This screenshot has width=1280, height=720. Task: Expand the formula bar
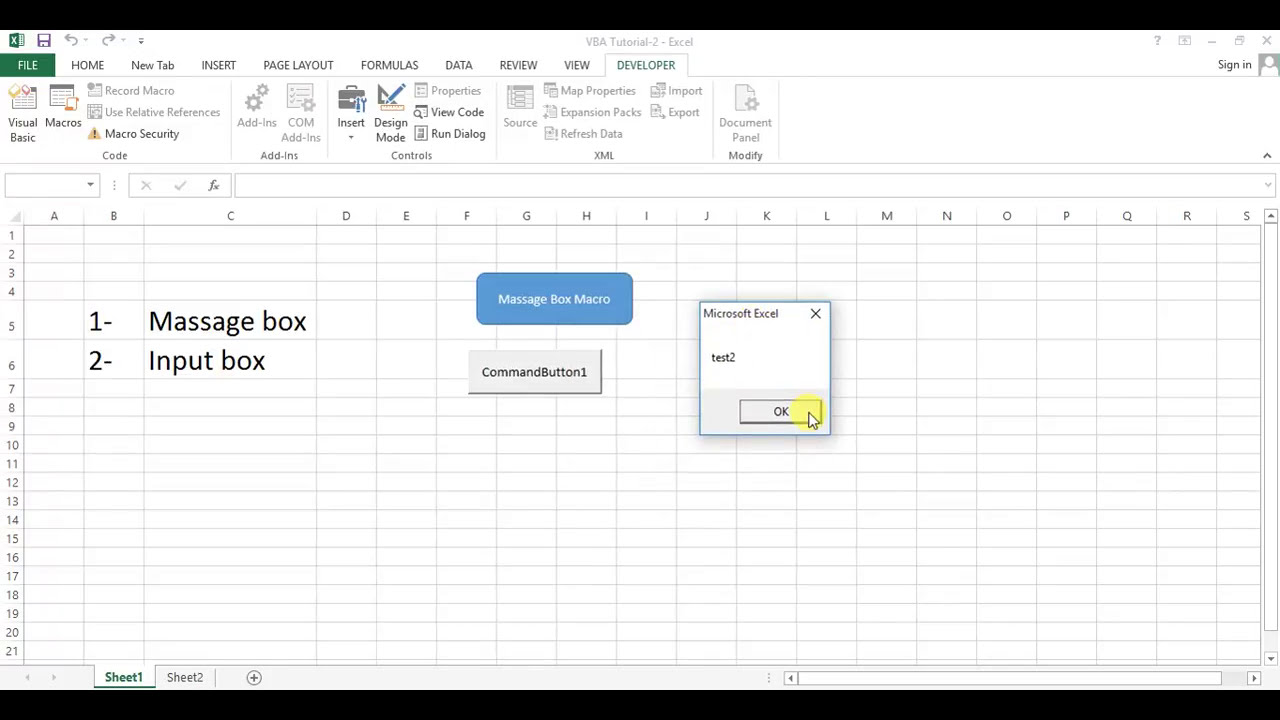(x=1268, y=185)
